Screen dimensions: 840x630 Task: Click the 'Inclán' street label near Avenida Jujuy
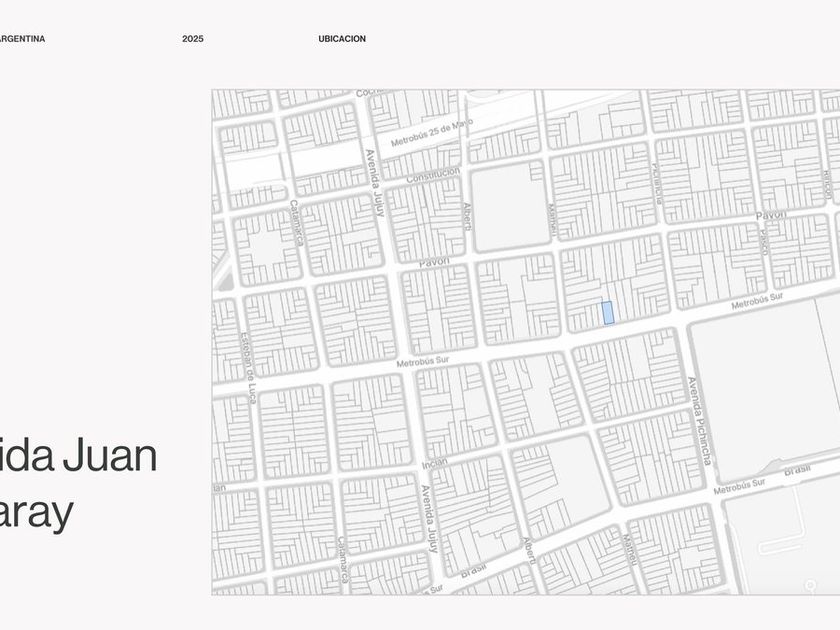coord(434,464)
